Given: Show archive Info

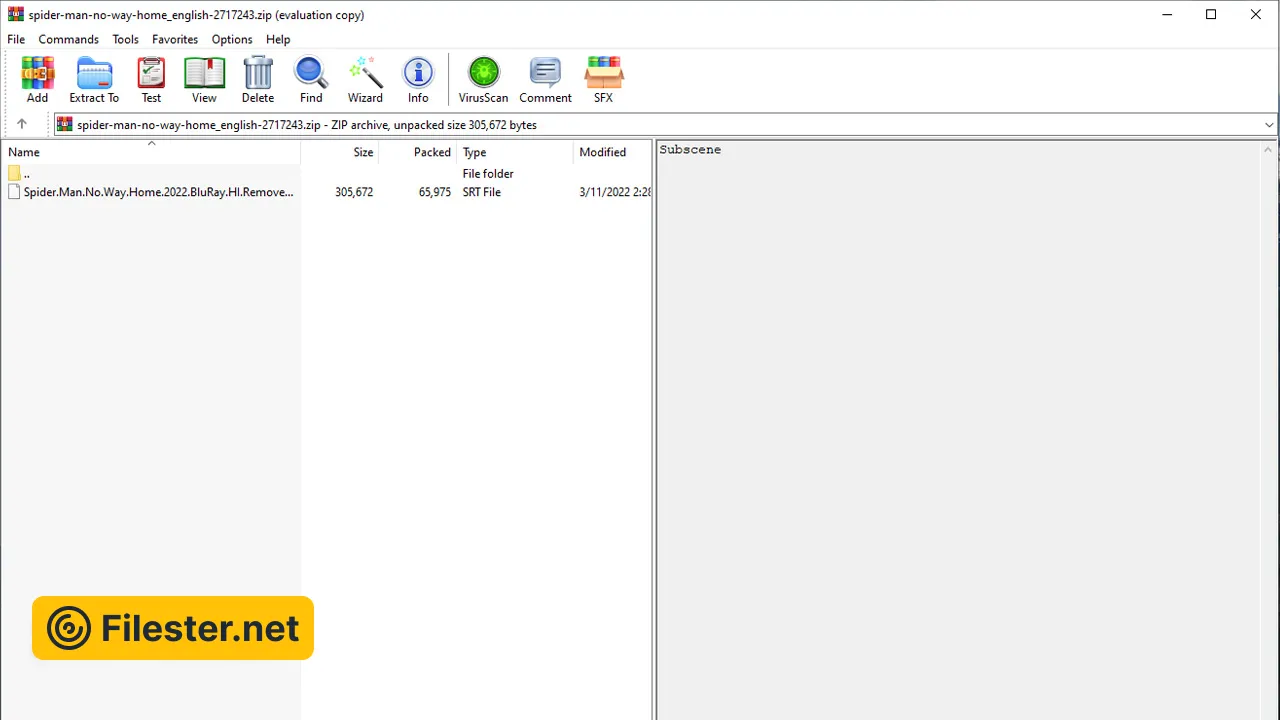Looking at the screenshot, I should pyautogui.click(x=418, y=79).
